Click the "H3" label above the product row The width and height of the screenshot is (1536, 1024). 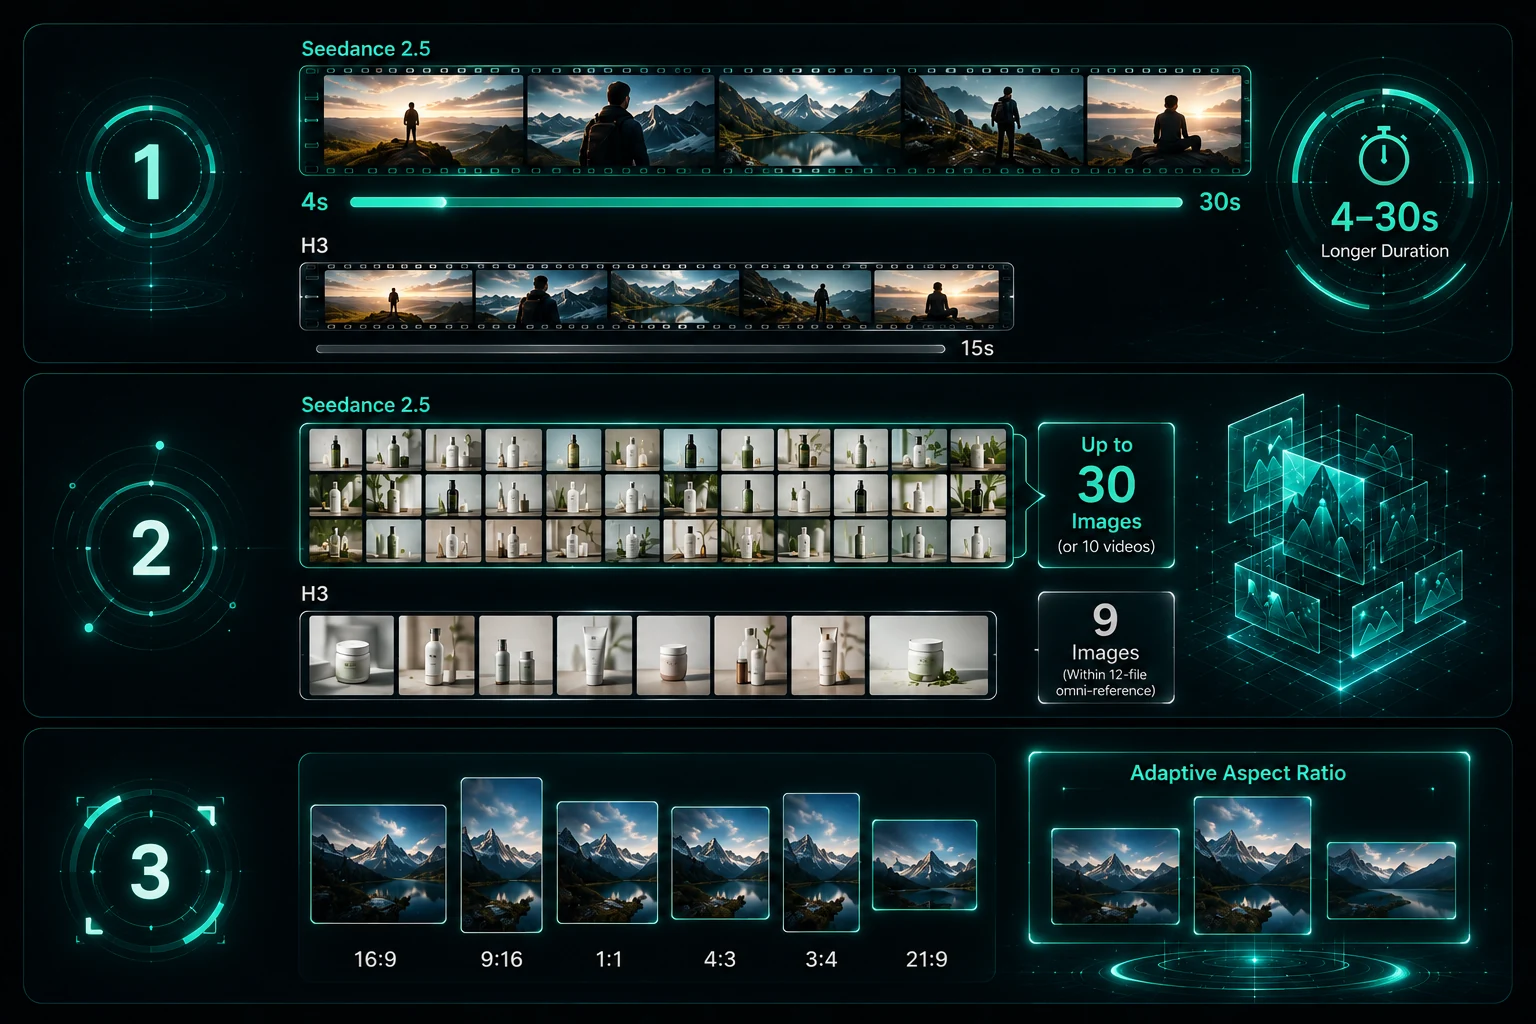pyautogui.click(x=314, y=594)
